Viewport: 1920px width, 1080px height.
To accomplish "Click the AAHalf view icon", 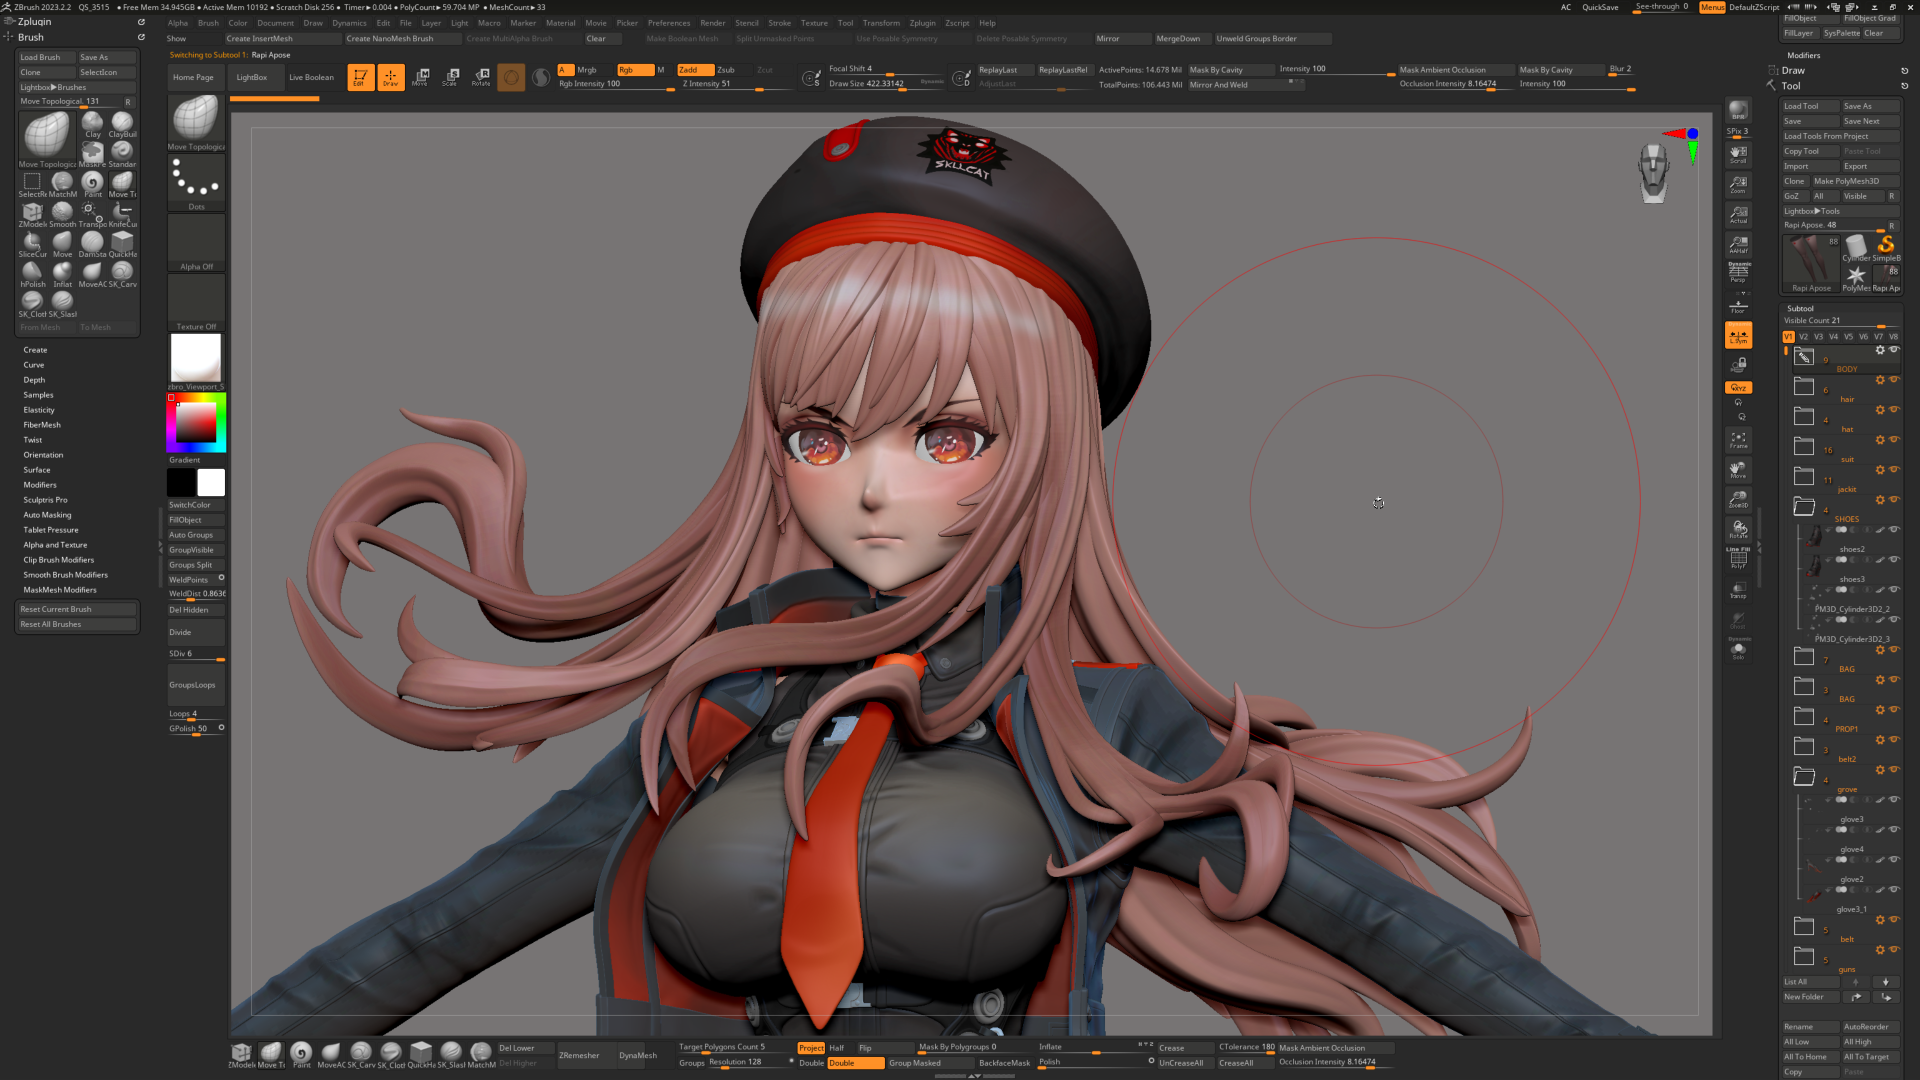I will 1738,244.
